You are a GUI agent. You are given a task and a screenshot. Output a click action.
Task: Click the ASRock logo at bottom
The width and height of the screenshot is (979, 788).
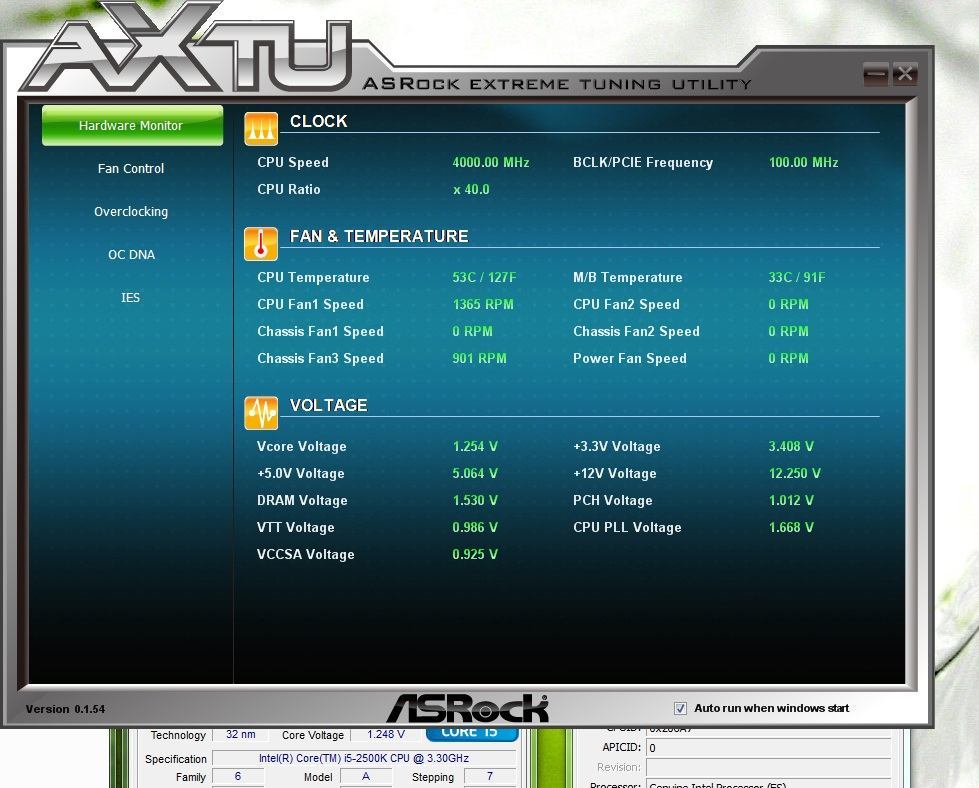coord(468,709)
